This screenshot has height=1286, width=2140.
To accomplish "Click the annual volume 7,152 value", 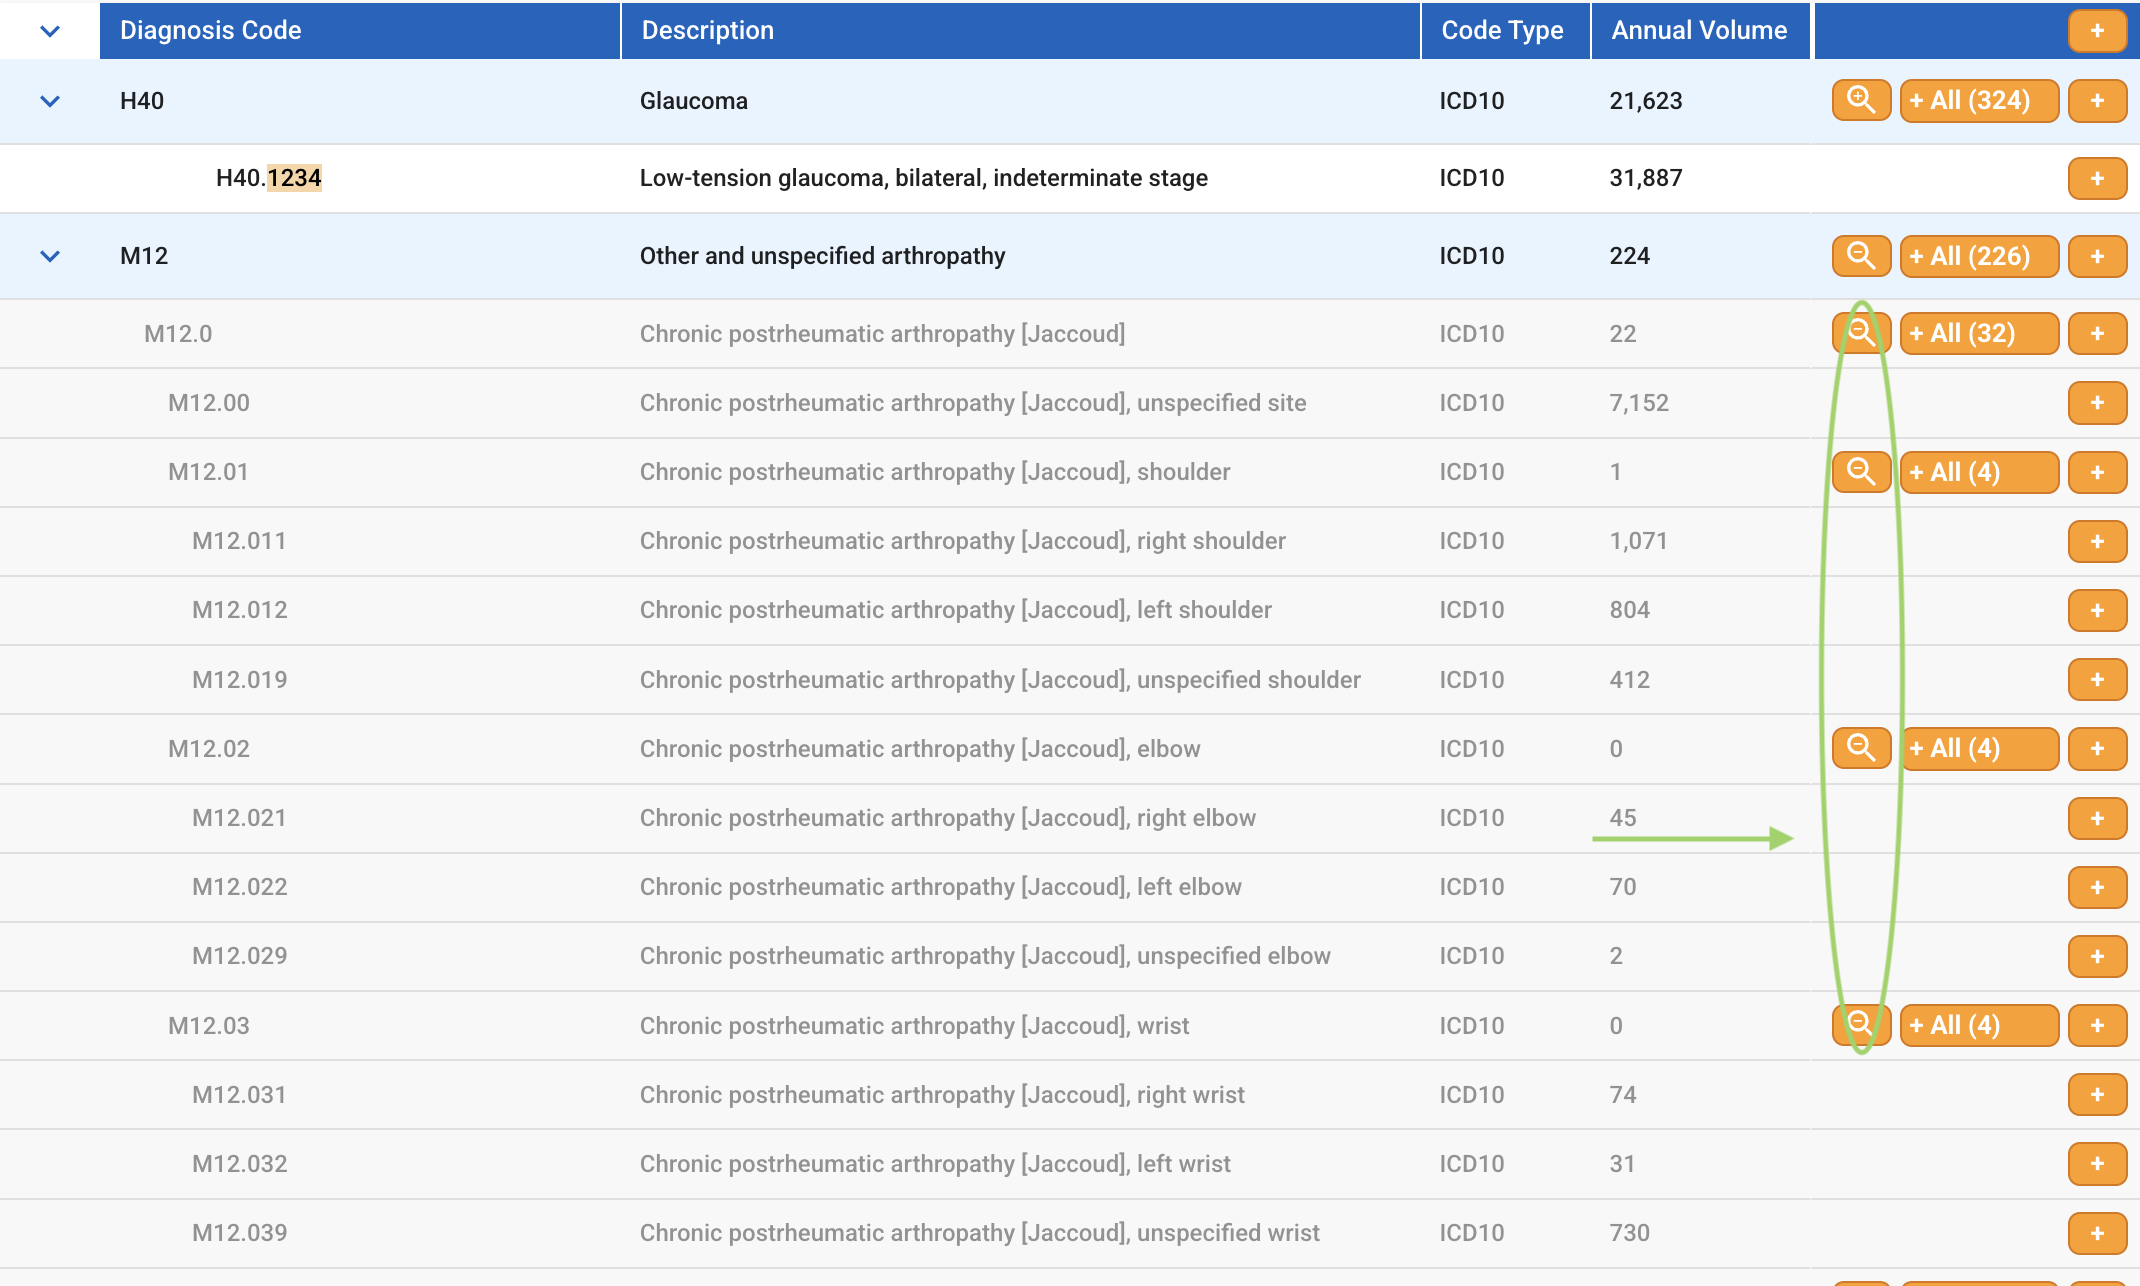I will [x=1639, y=403].
